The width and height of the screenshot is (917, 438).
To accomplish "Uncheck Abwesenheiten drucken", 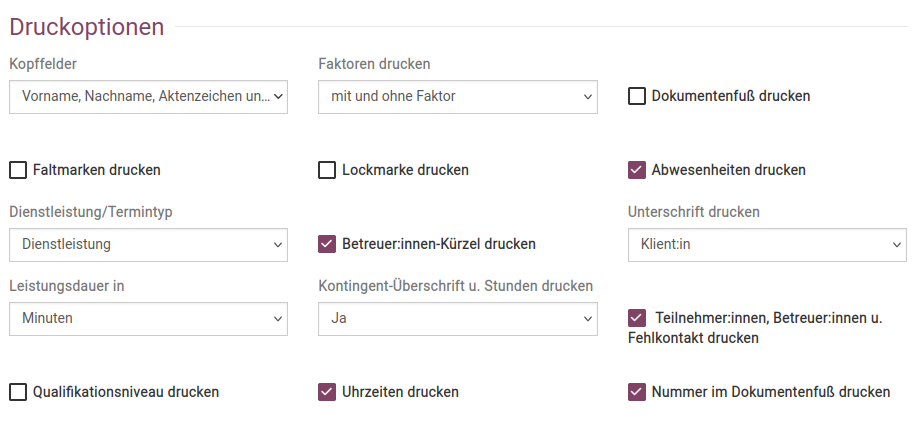I will [x=637, y=170].
